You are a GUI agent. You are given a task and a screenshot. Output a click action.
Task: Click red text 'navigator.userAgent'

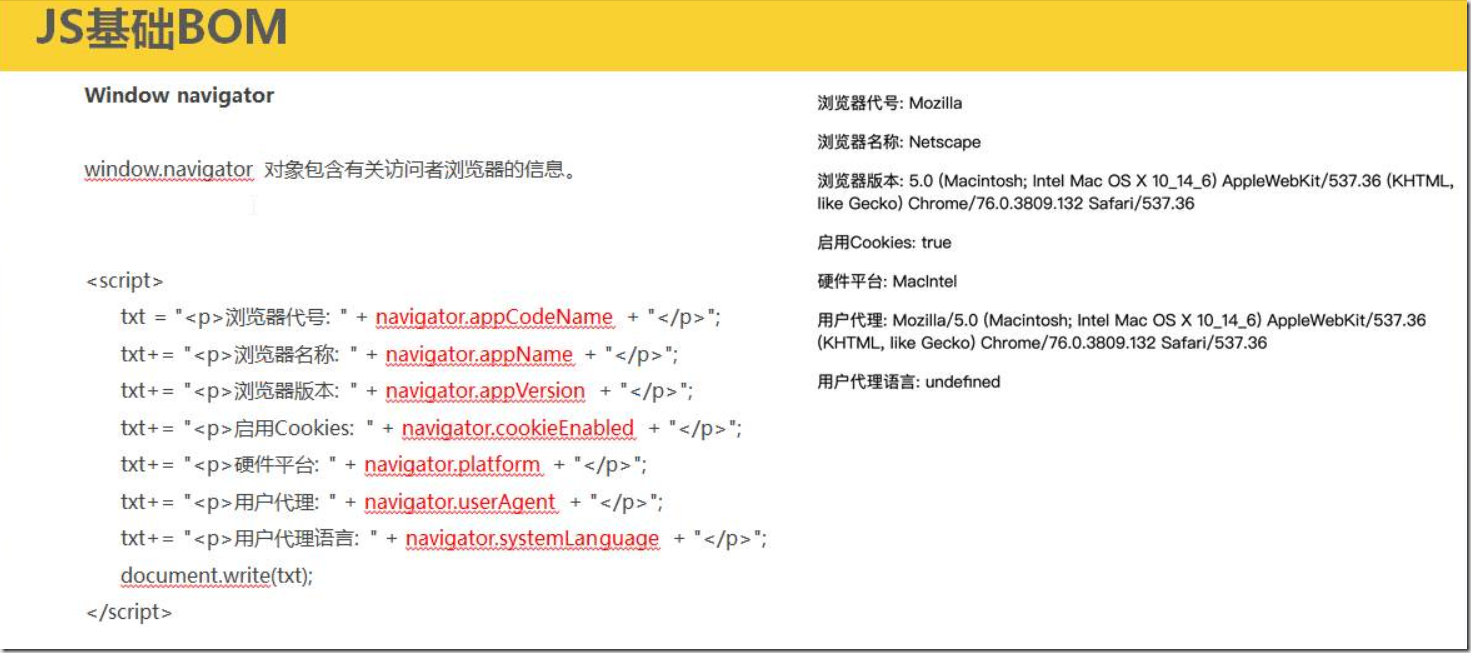[x=459, y=502]
